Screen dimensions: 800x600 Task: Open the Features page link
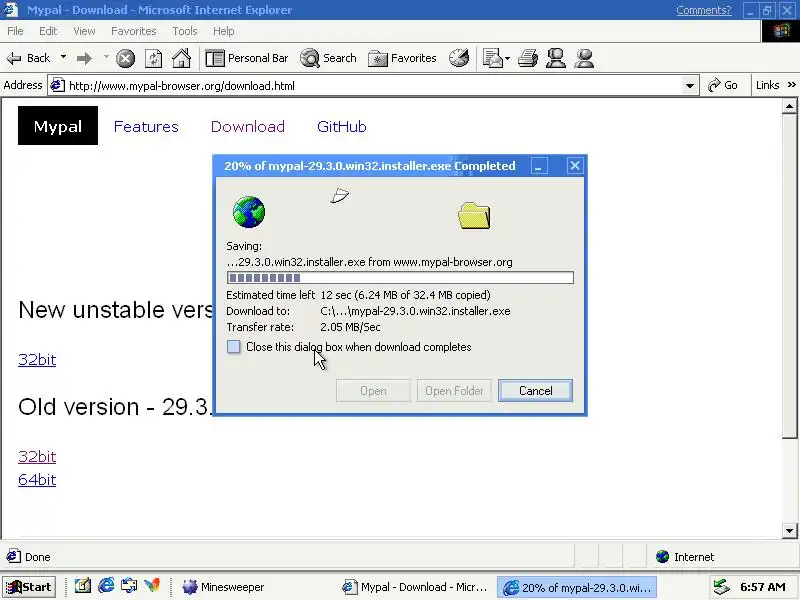coord(146,127)
